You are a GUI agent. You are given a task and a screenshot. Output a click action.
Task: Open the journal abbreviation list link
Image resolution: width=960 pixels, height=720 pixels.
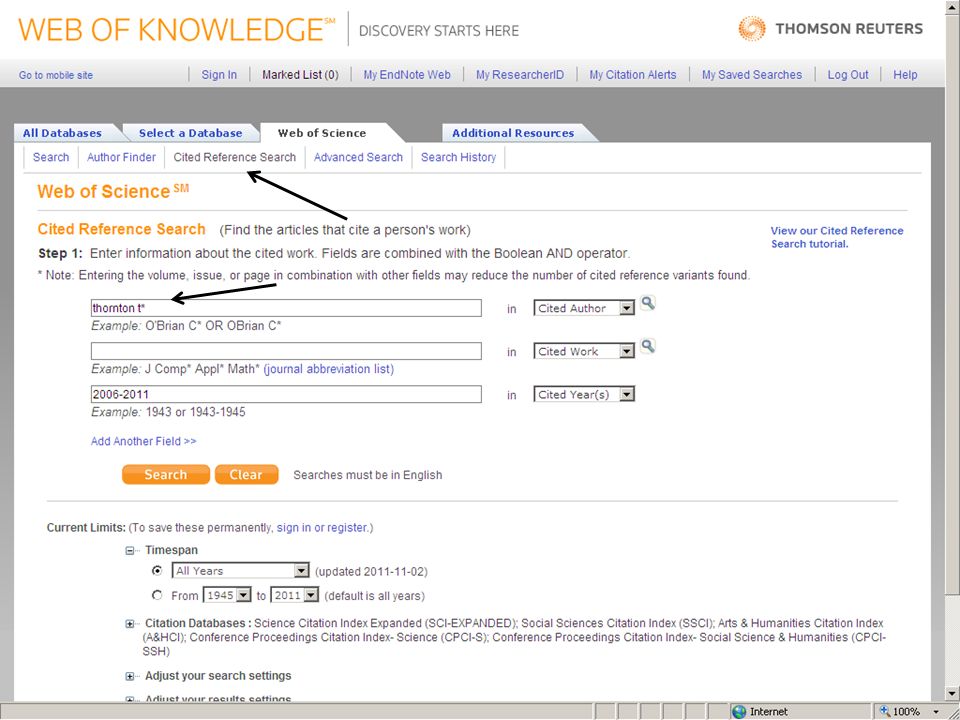329,369
